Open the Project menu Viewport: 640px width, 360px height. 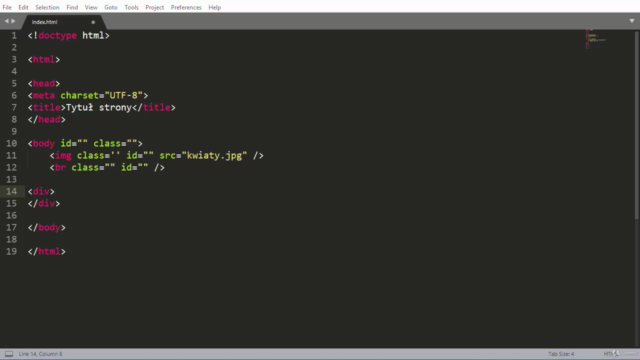point(154,7)
